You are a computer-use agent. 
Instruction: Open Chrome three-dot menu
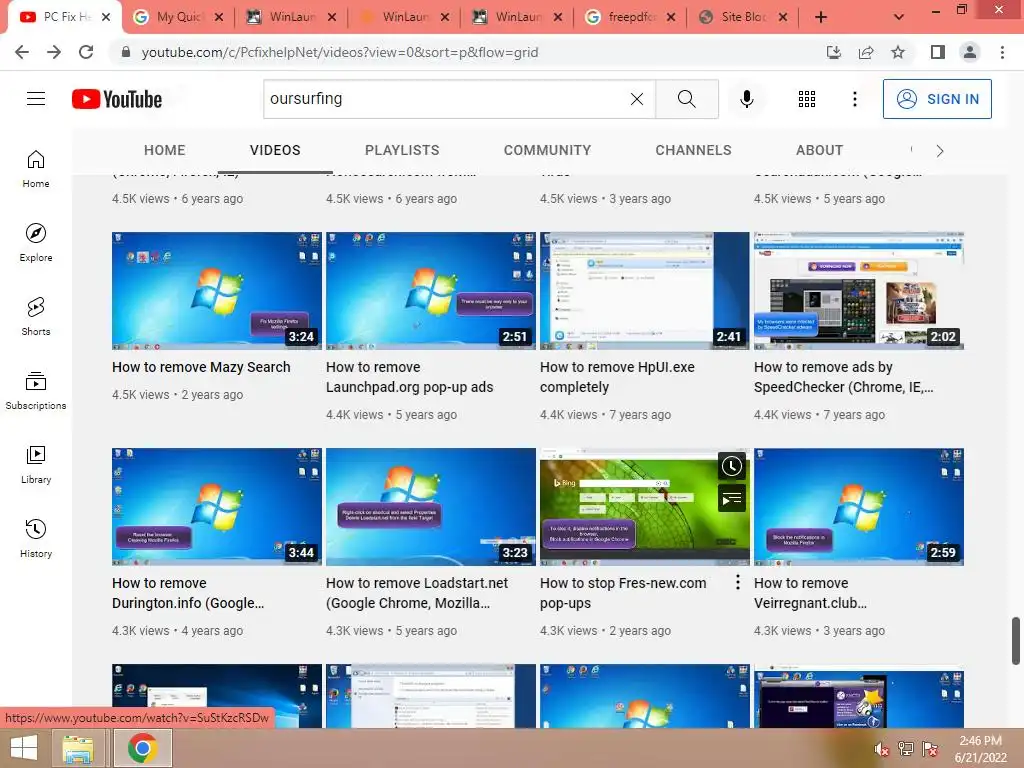pyautogui.click(x=1002, y=52)
